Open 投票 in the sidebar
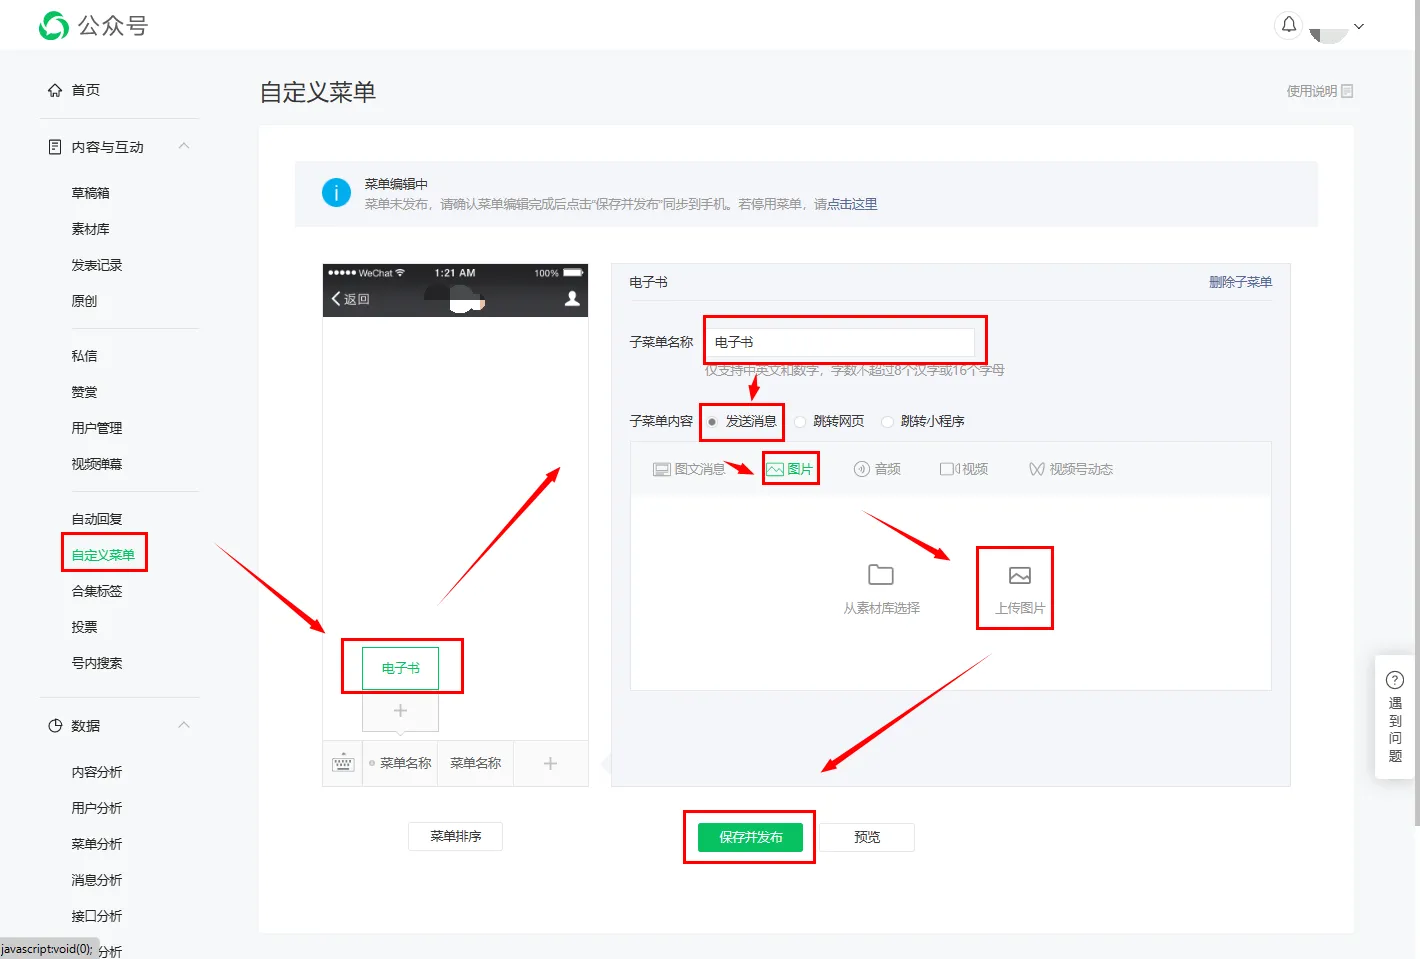 coord(84,627)
